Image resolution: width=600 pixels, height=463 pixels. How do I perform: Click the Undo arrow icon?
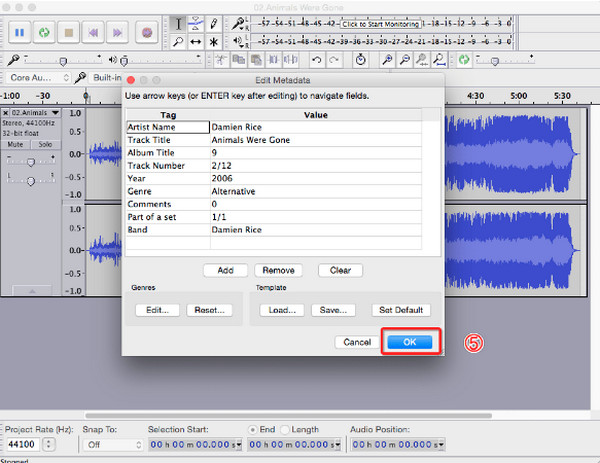[x=316, y=60]
